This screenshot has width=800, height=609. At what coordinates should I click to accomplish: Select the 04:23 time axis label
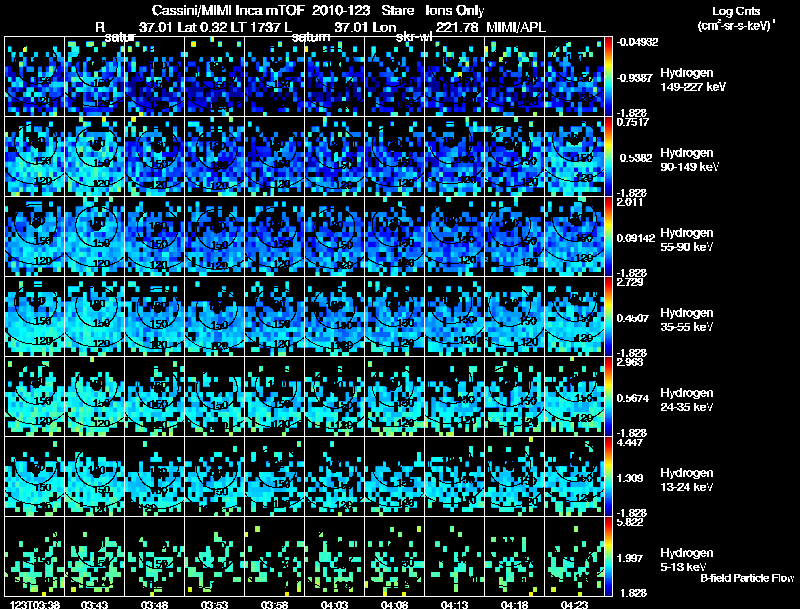574,604
